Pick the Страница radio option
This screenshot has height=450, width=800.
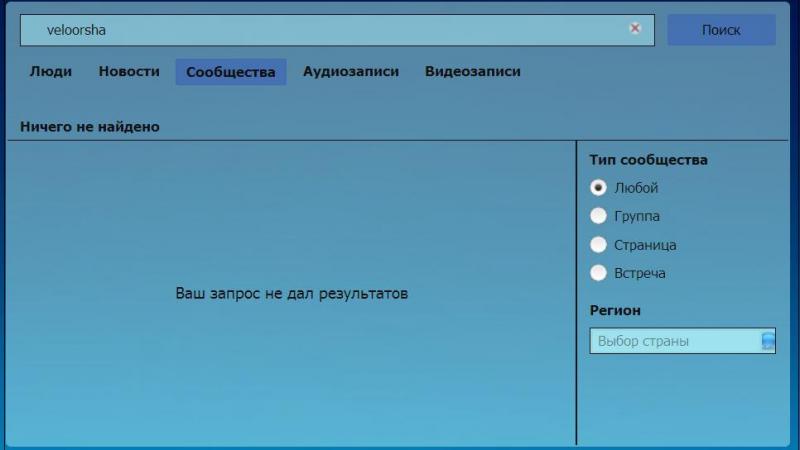598,245
